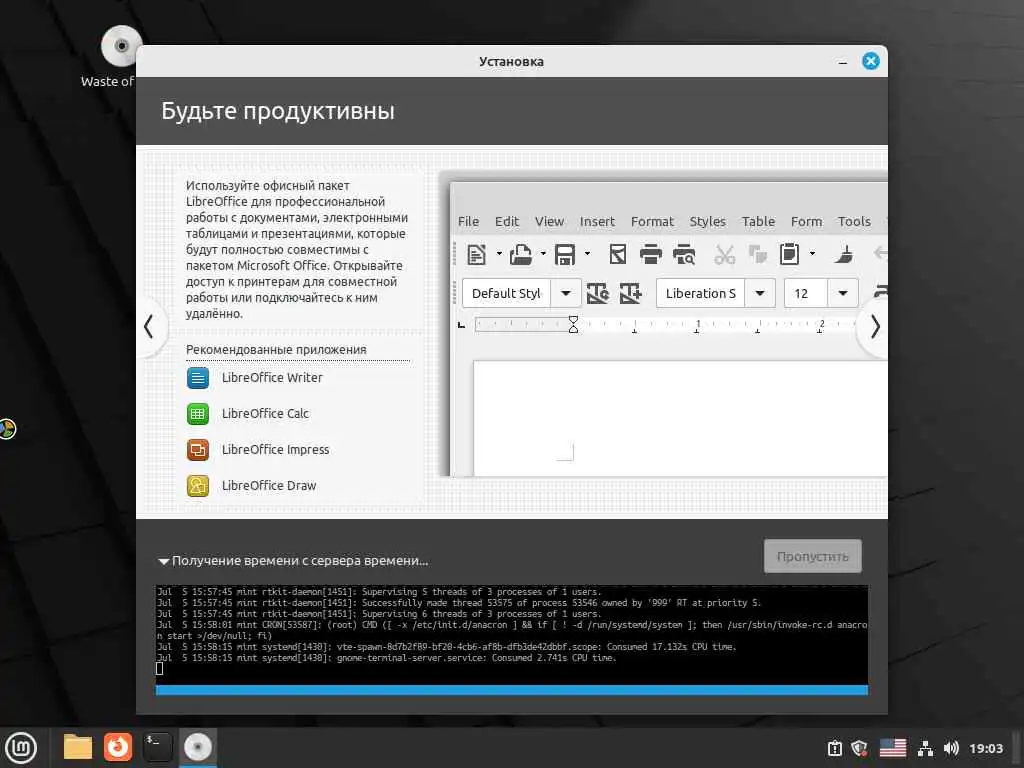Select the LibreOffice Impress icon

coord(198,449)
